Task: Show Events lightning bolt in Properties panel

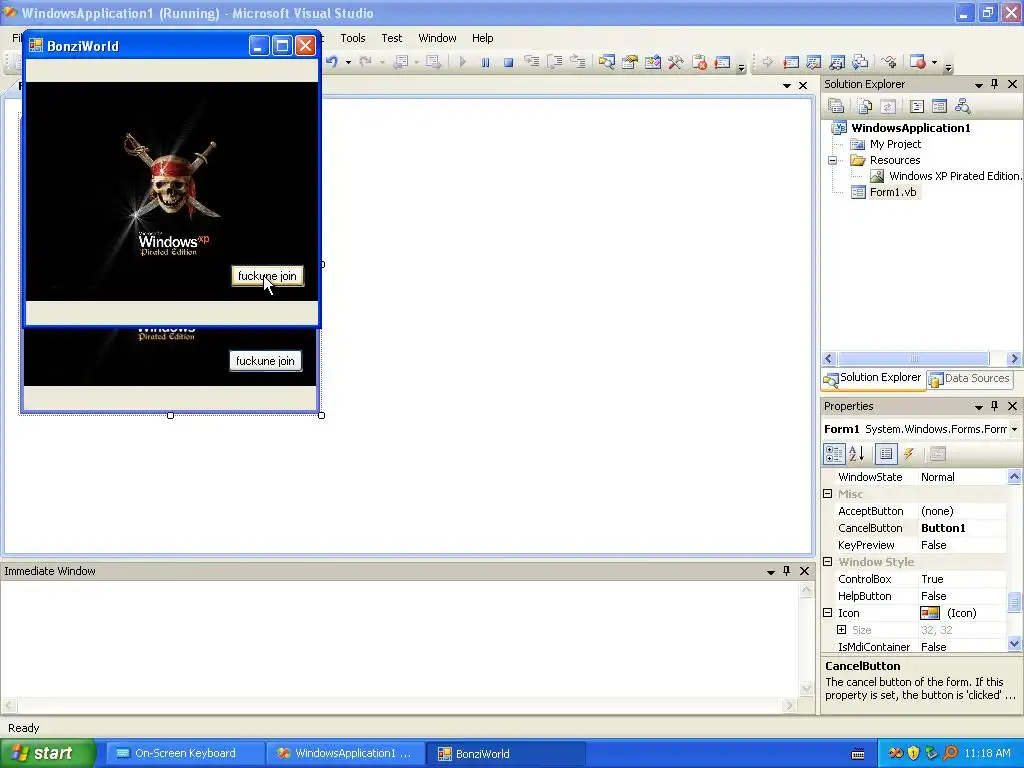Action: [x=909, y=454]
